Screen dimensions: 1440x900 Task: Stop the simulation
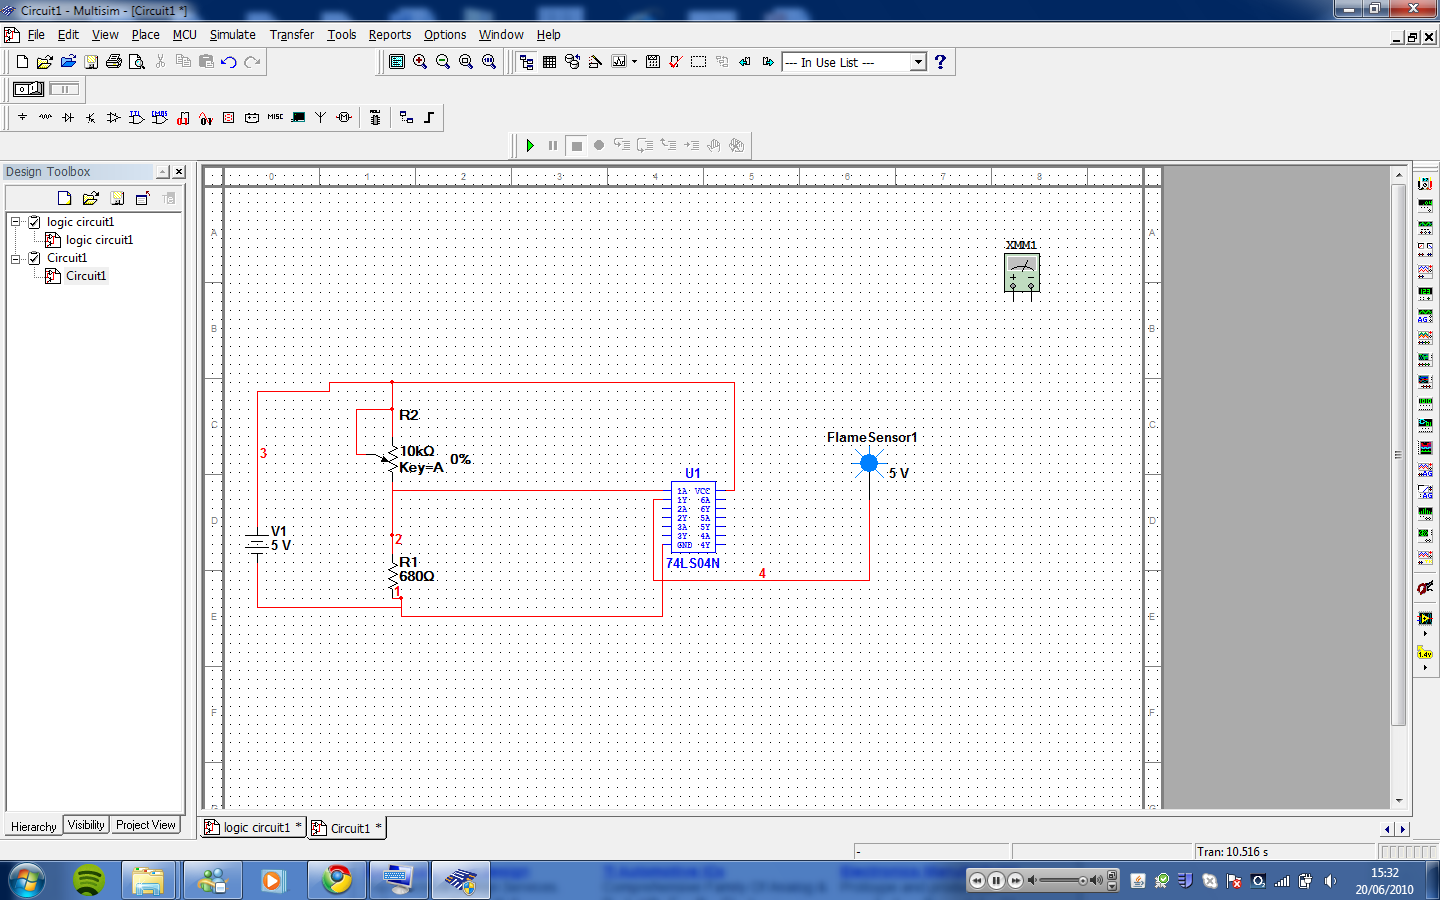[x=576, y=145]
